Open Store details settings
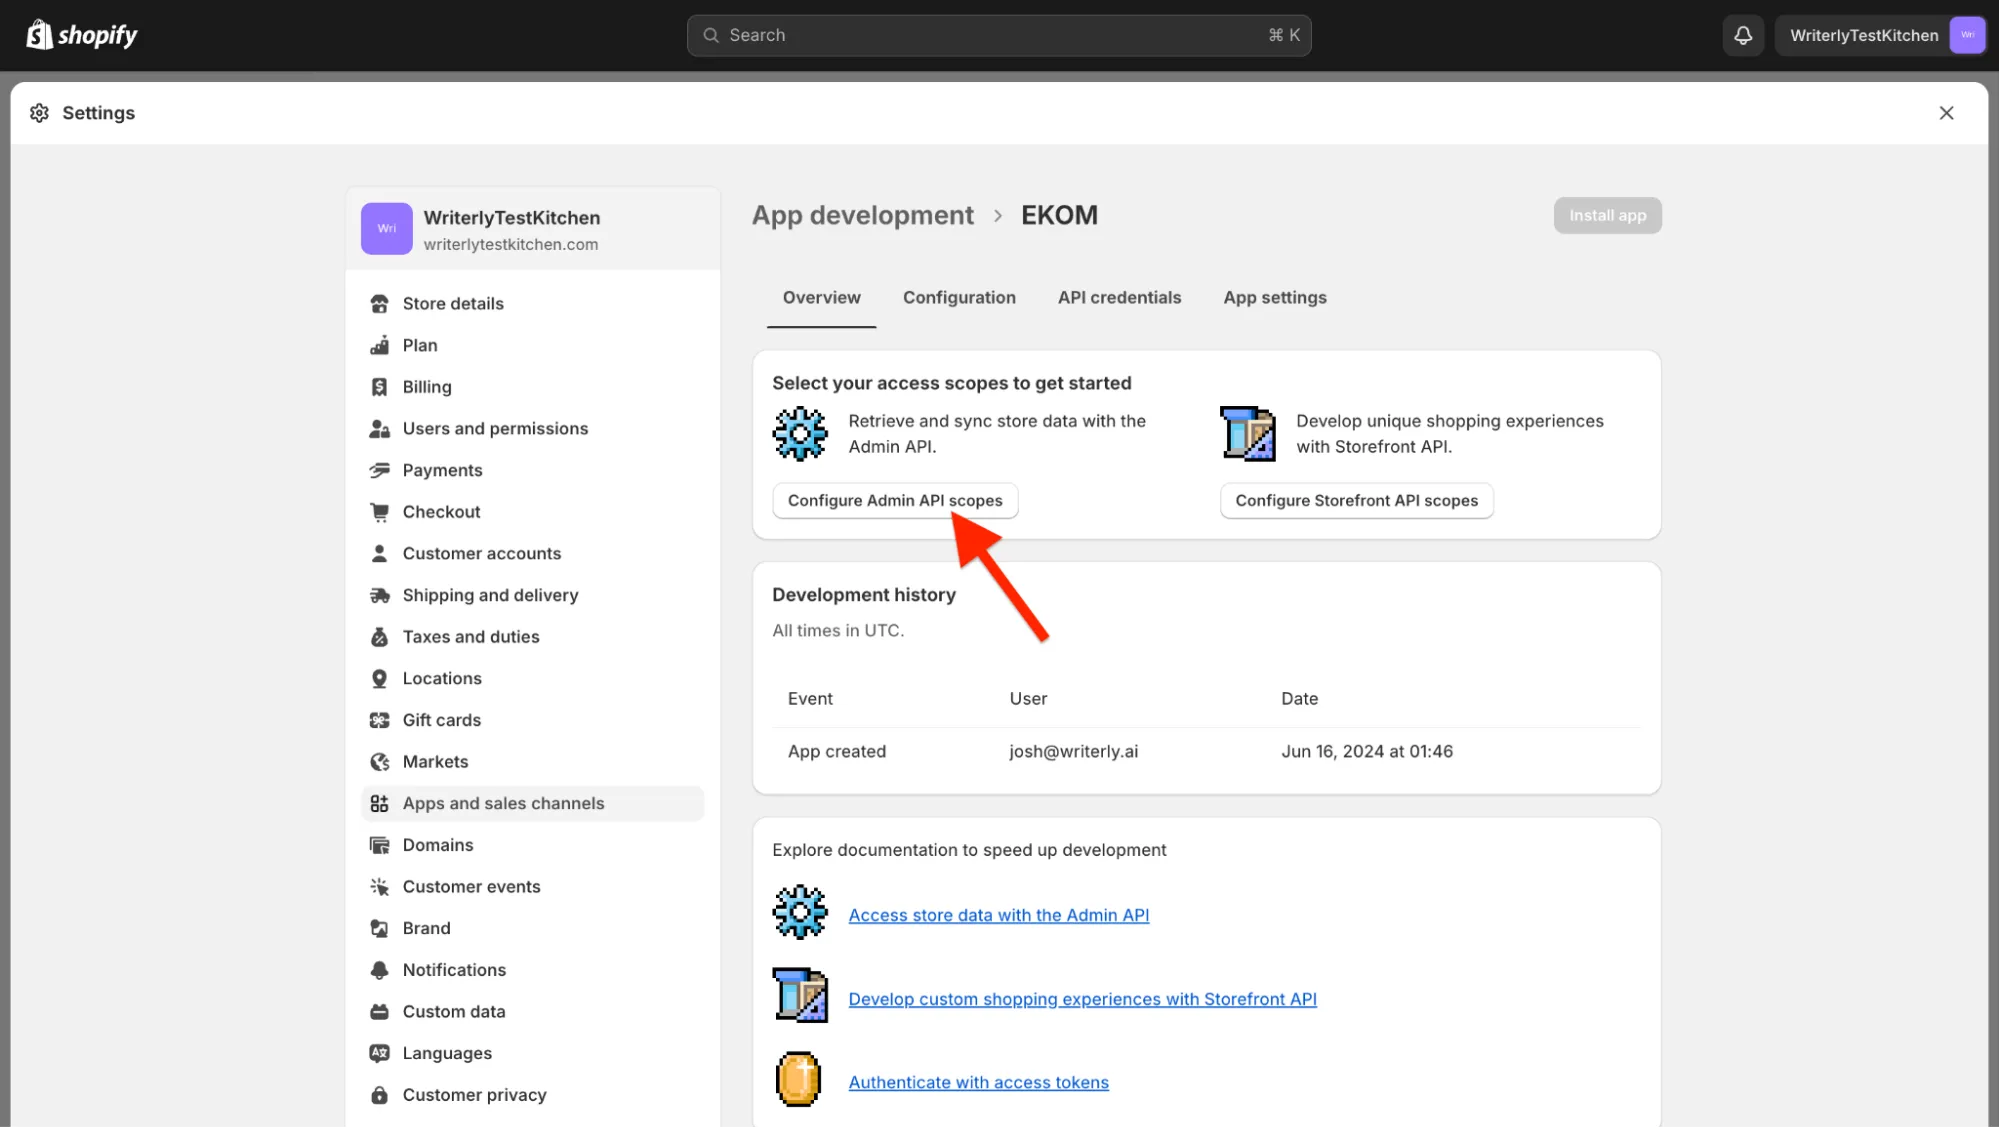This screenshot has width=1999, height=1128. tap(532, 304)
